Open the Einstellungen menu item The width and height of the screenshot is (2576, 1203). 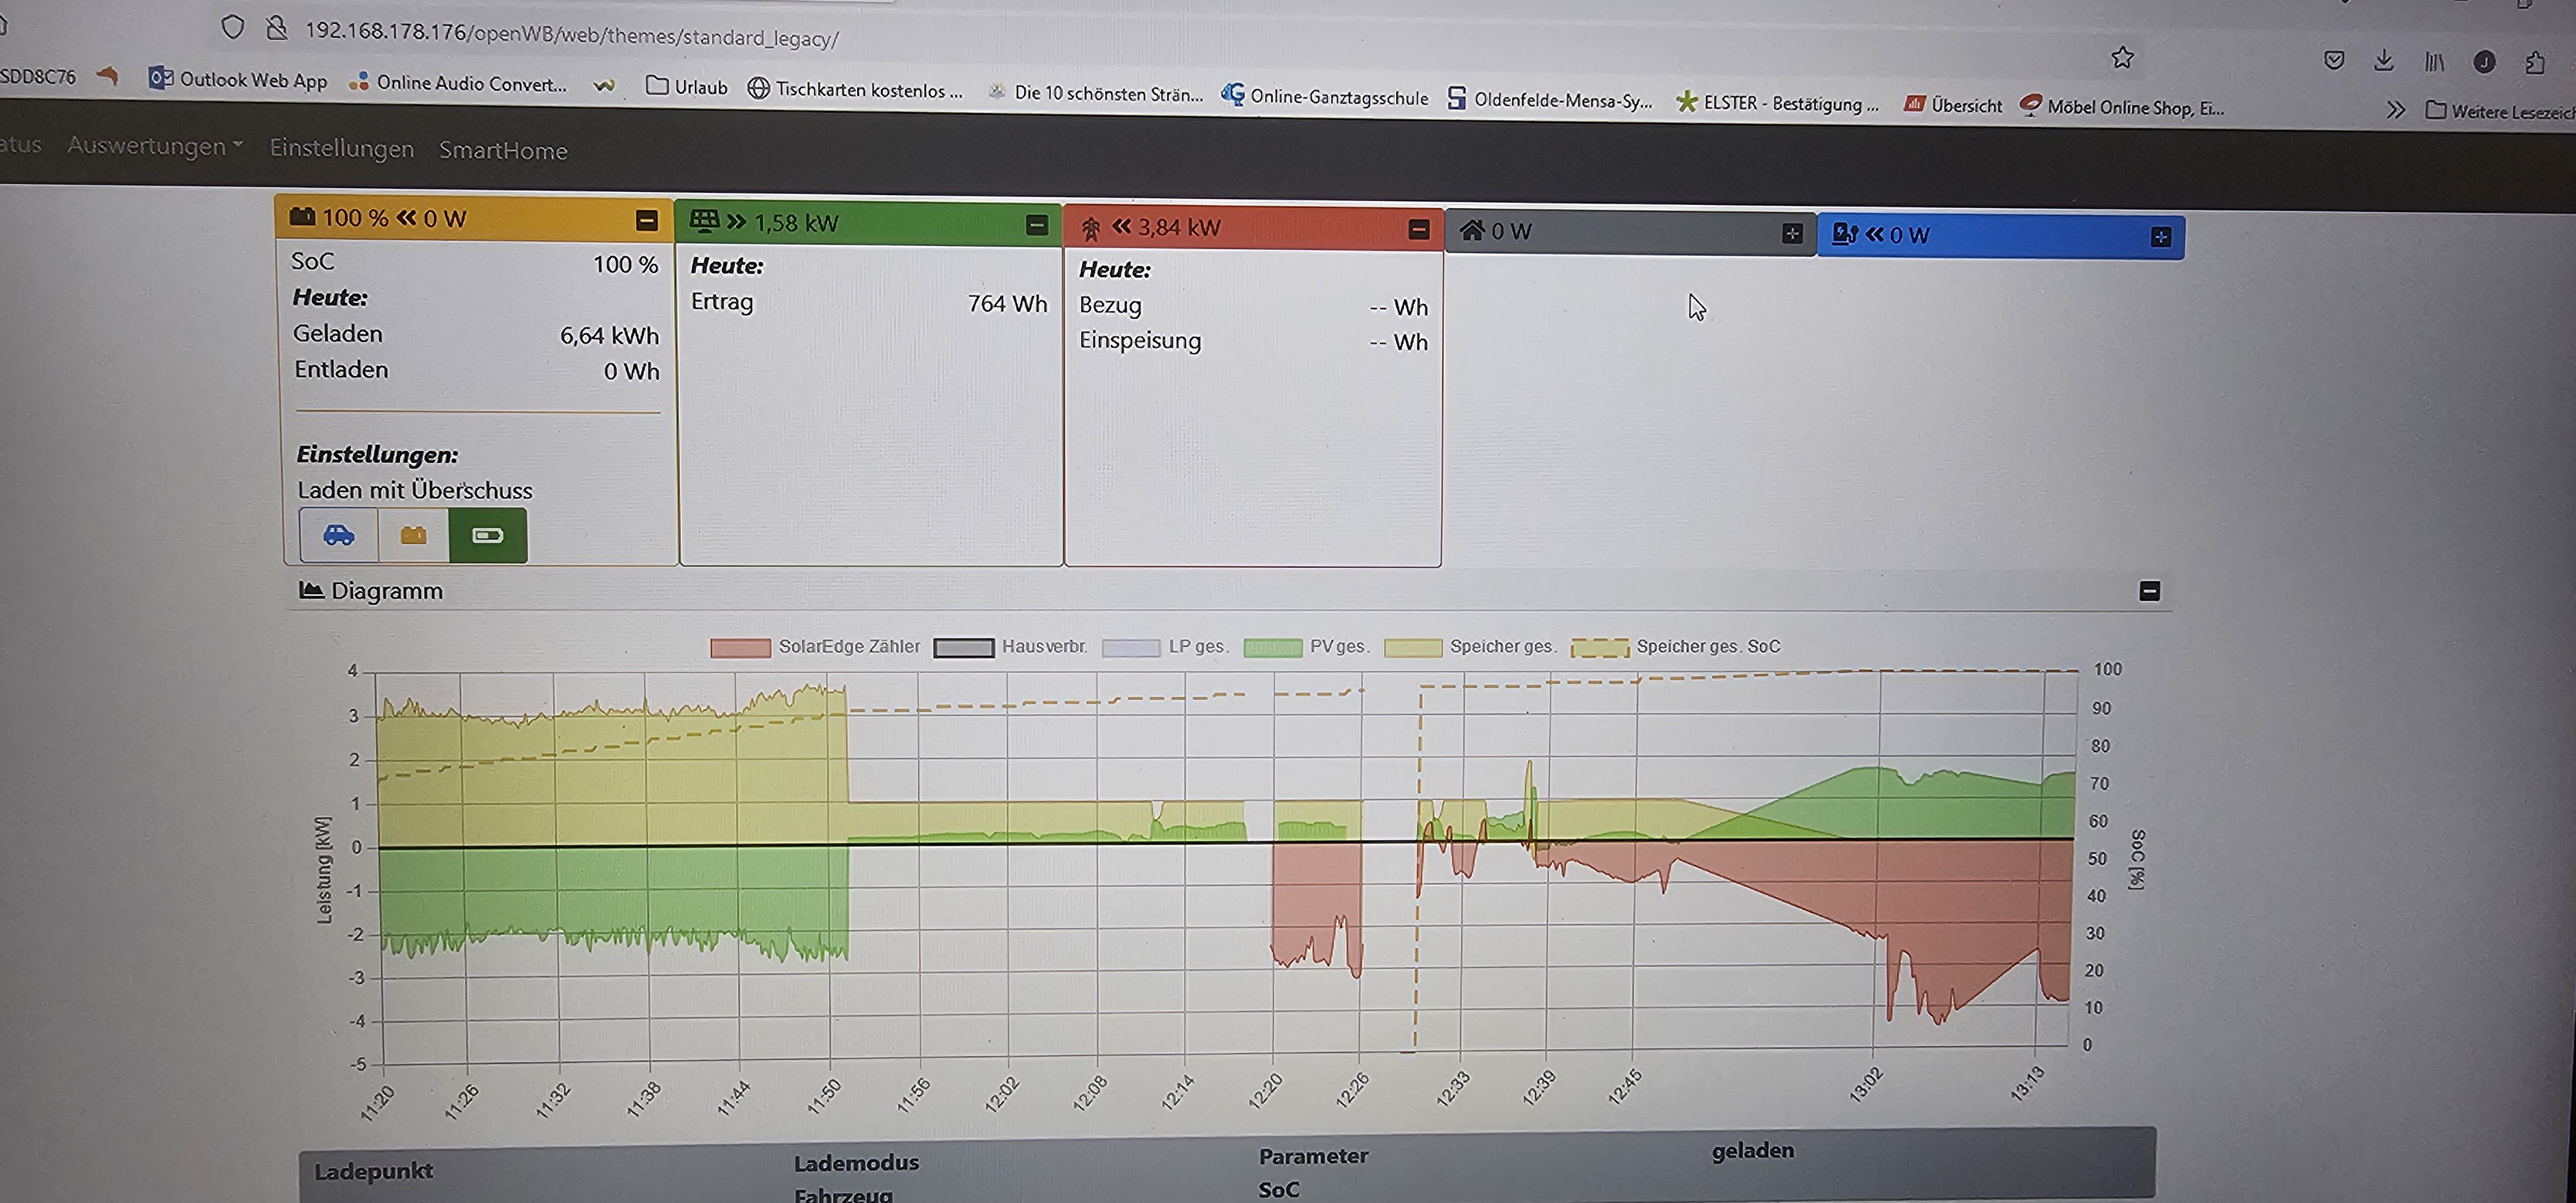click(341, 148)
